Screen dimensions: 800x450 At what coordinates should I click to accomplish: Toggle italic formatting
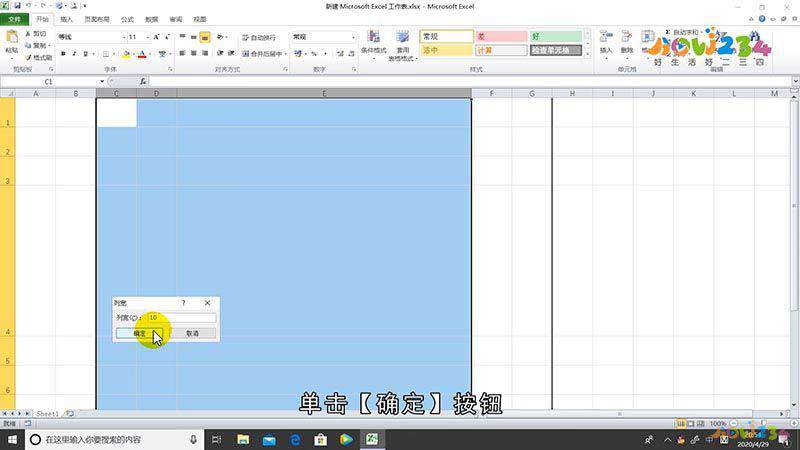point(74,54)
